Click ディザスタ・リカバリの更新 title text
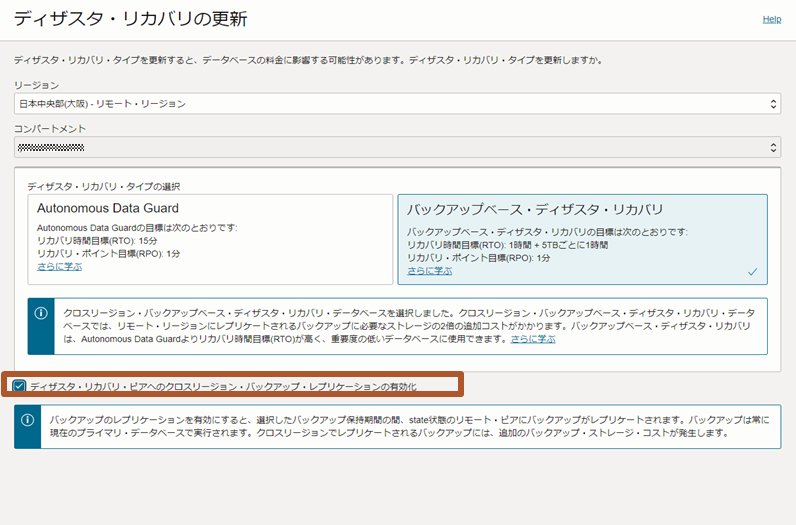Screen dimensions: 796x525 [130, 19]
